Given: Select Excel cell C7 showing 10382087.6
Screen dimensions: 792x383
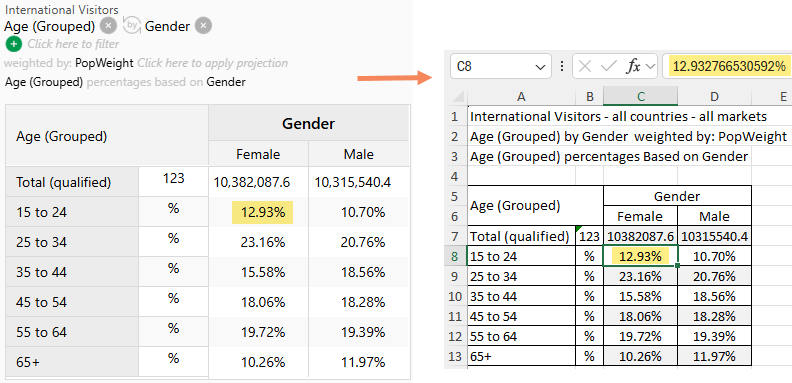Looking at the screenshot, I should (x=640, y=236).
